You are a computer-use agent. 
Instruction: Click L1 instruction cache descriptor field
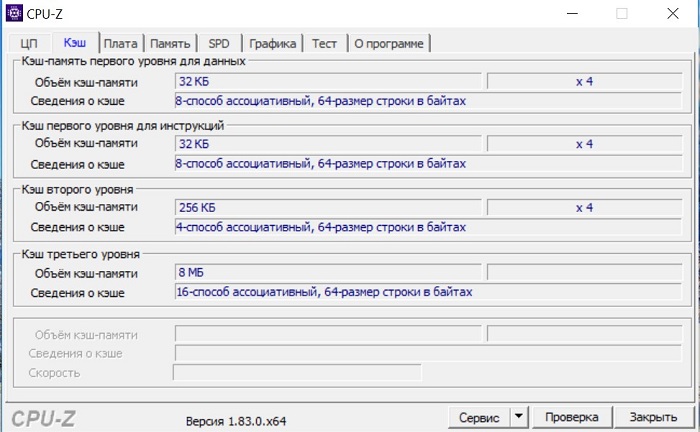coord(428,164)
